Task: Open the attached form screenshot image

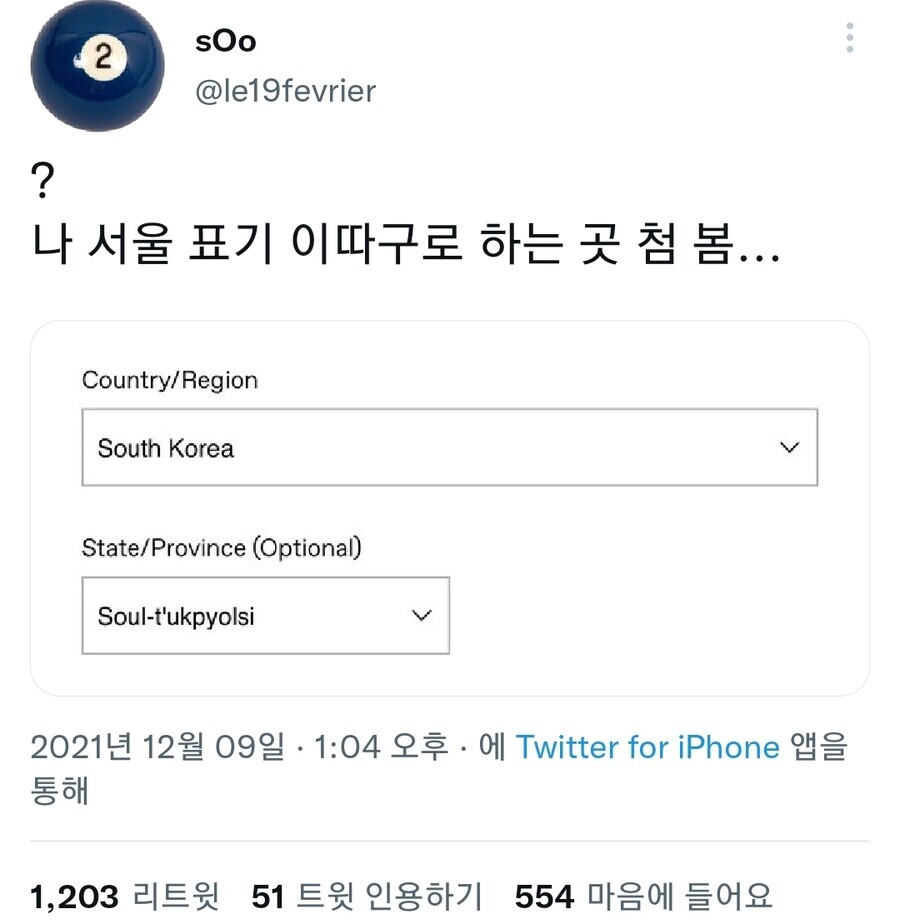Action: 450,508
